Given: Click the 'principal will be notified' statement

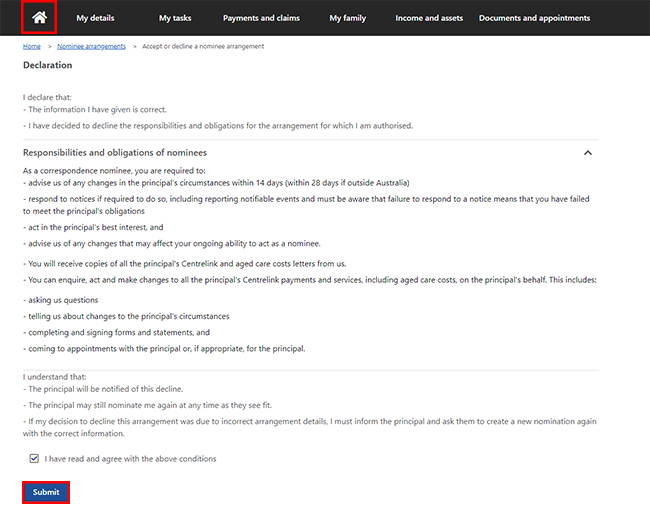Looking at the screenshot, I should tap(103, 389).
